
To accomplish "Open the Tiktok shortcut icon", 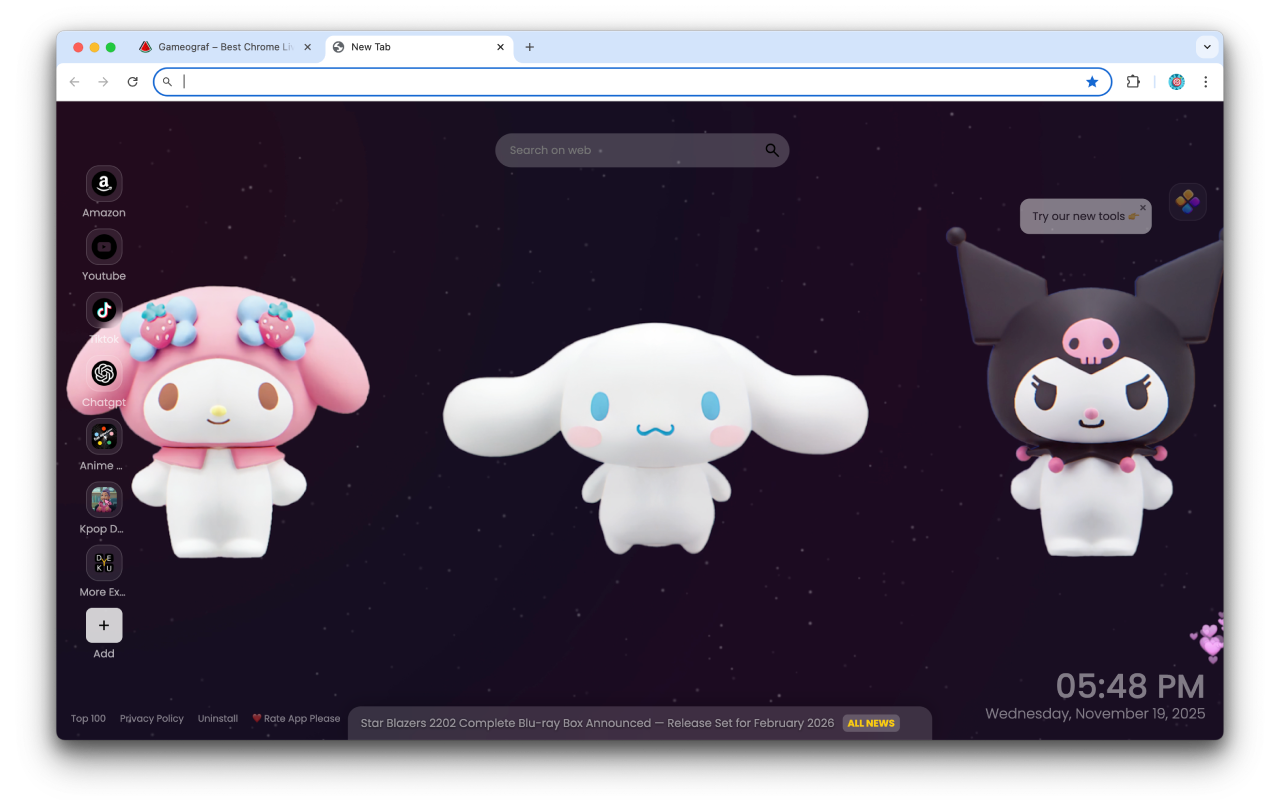I will pyautogui.click(x=104, y=310).
